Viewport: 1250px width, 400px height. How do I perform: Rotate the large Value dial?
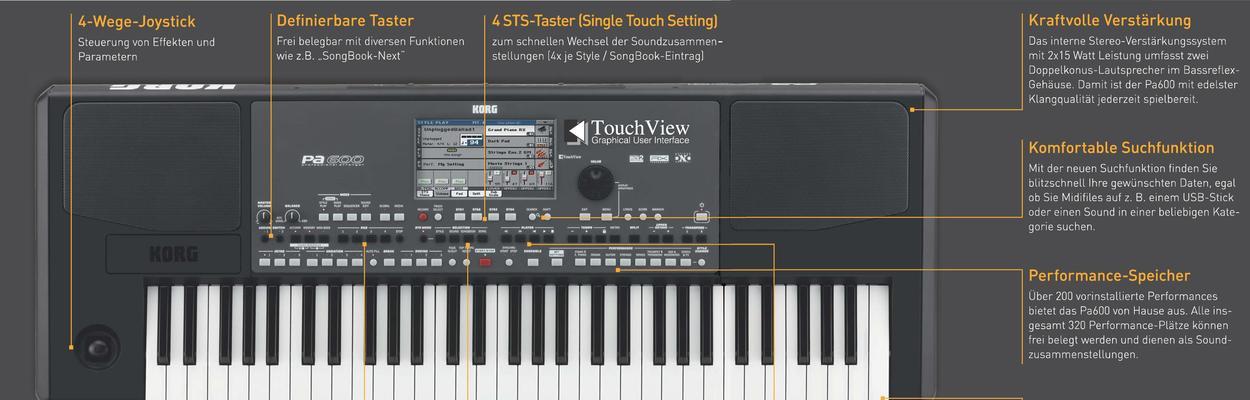click(597, 183)
